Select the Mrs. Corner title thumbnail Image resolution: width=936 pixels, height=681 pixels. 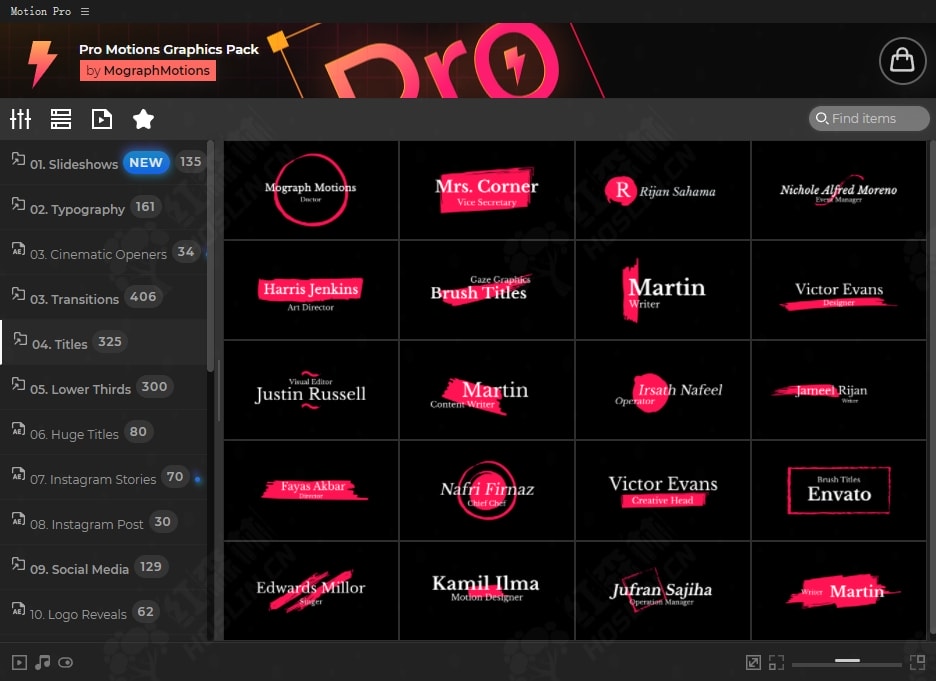487,190
